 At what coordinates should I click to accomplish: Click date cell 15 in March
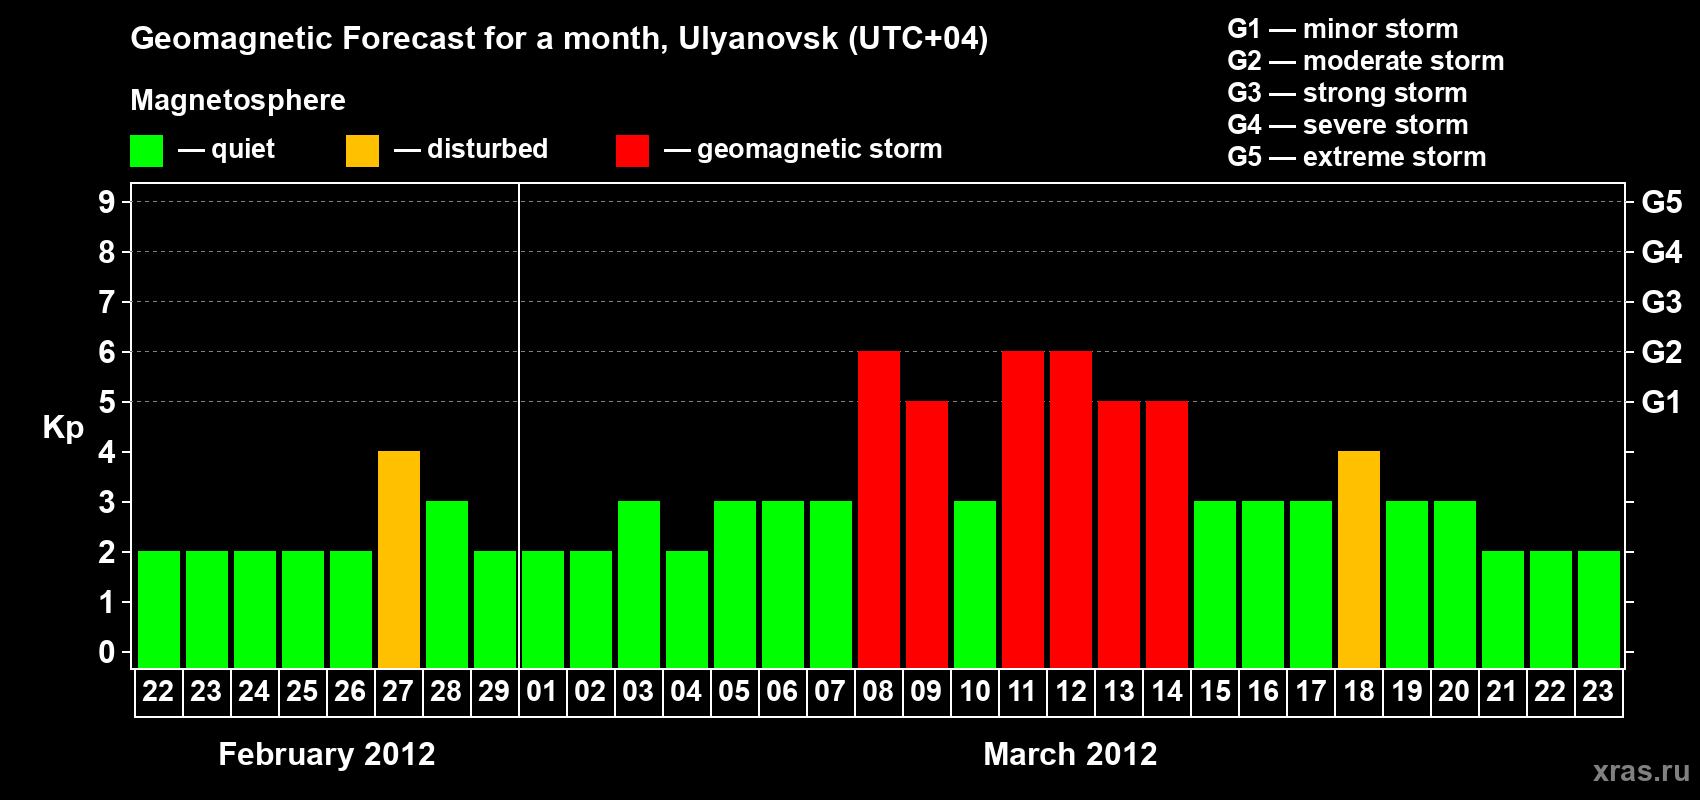click(1215, 692)
